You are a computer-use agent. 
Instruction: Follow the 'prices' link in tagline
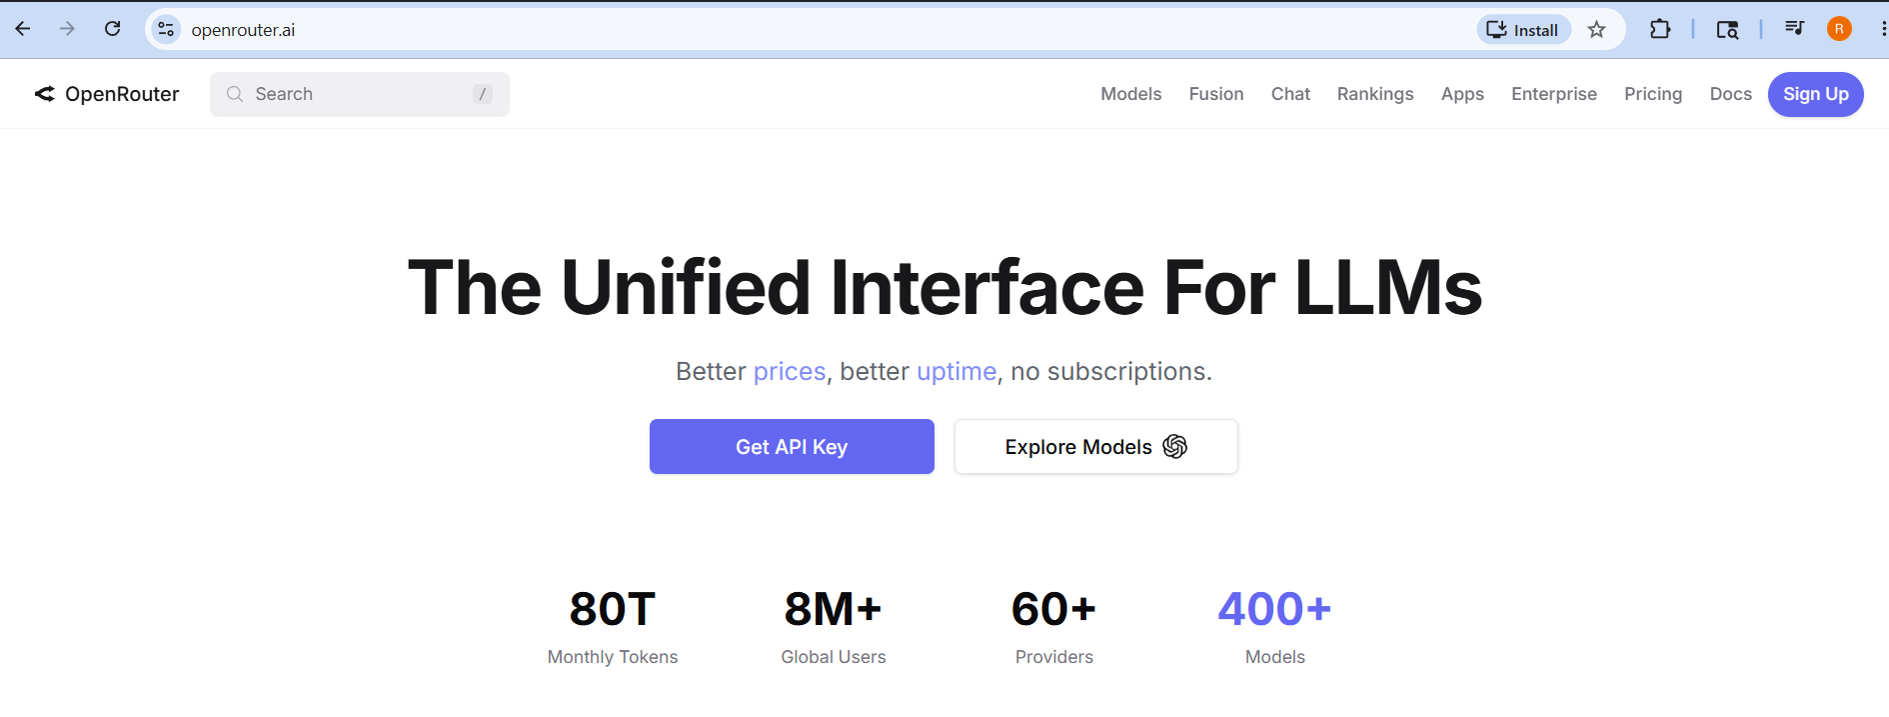[x=789, y=372]
